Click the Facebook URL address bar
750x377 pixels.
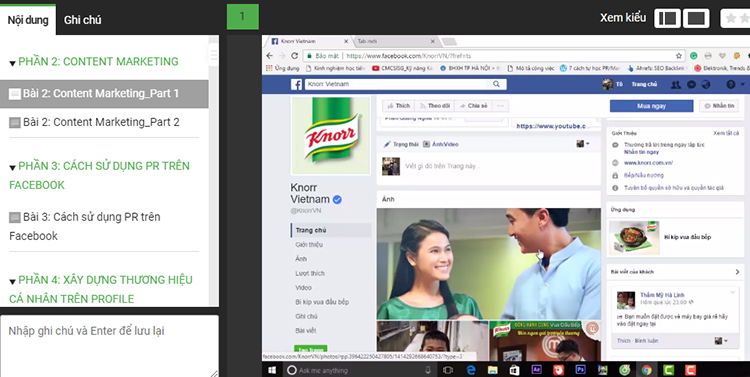coord(494,56)
